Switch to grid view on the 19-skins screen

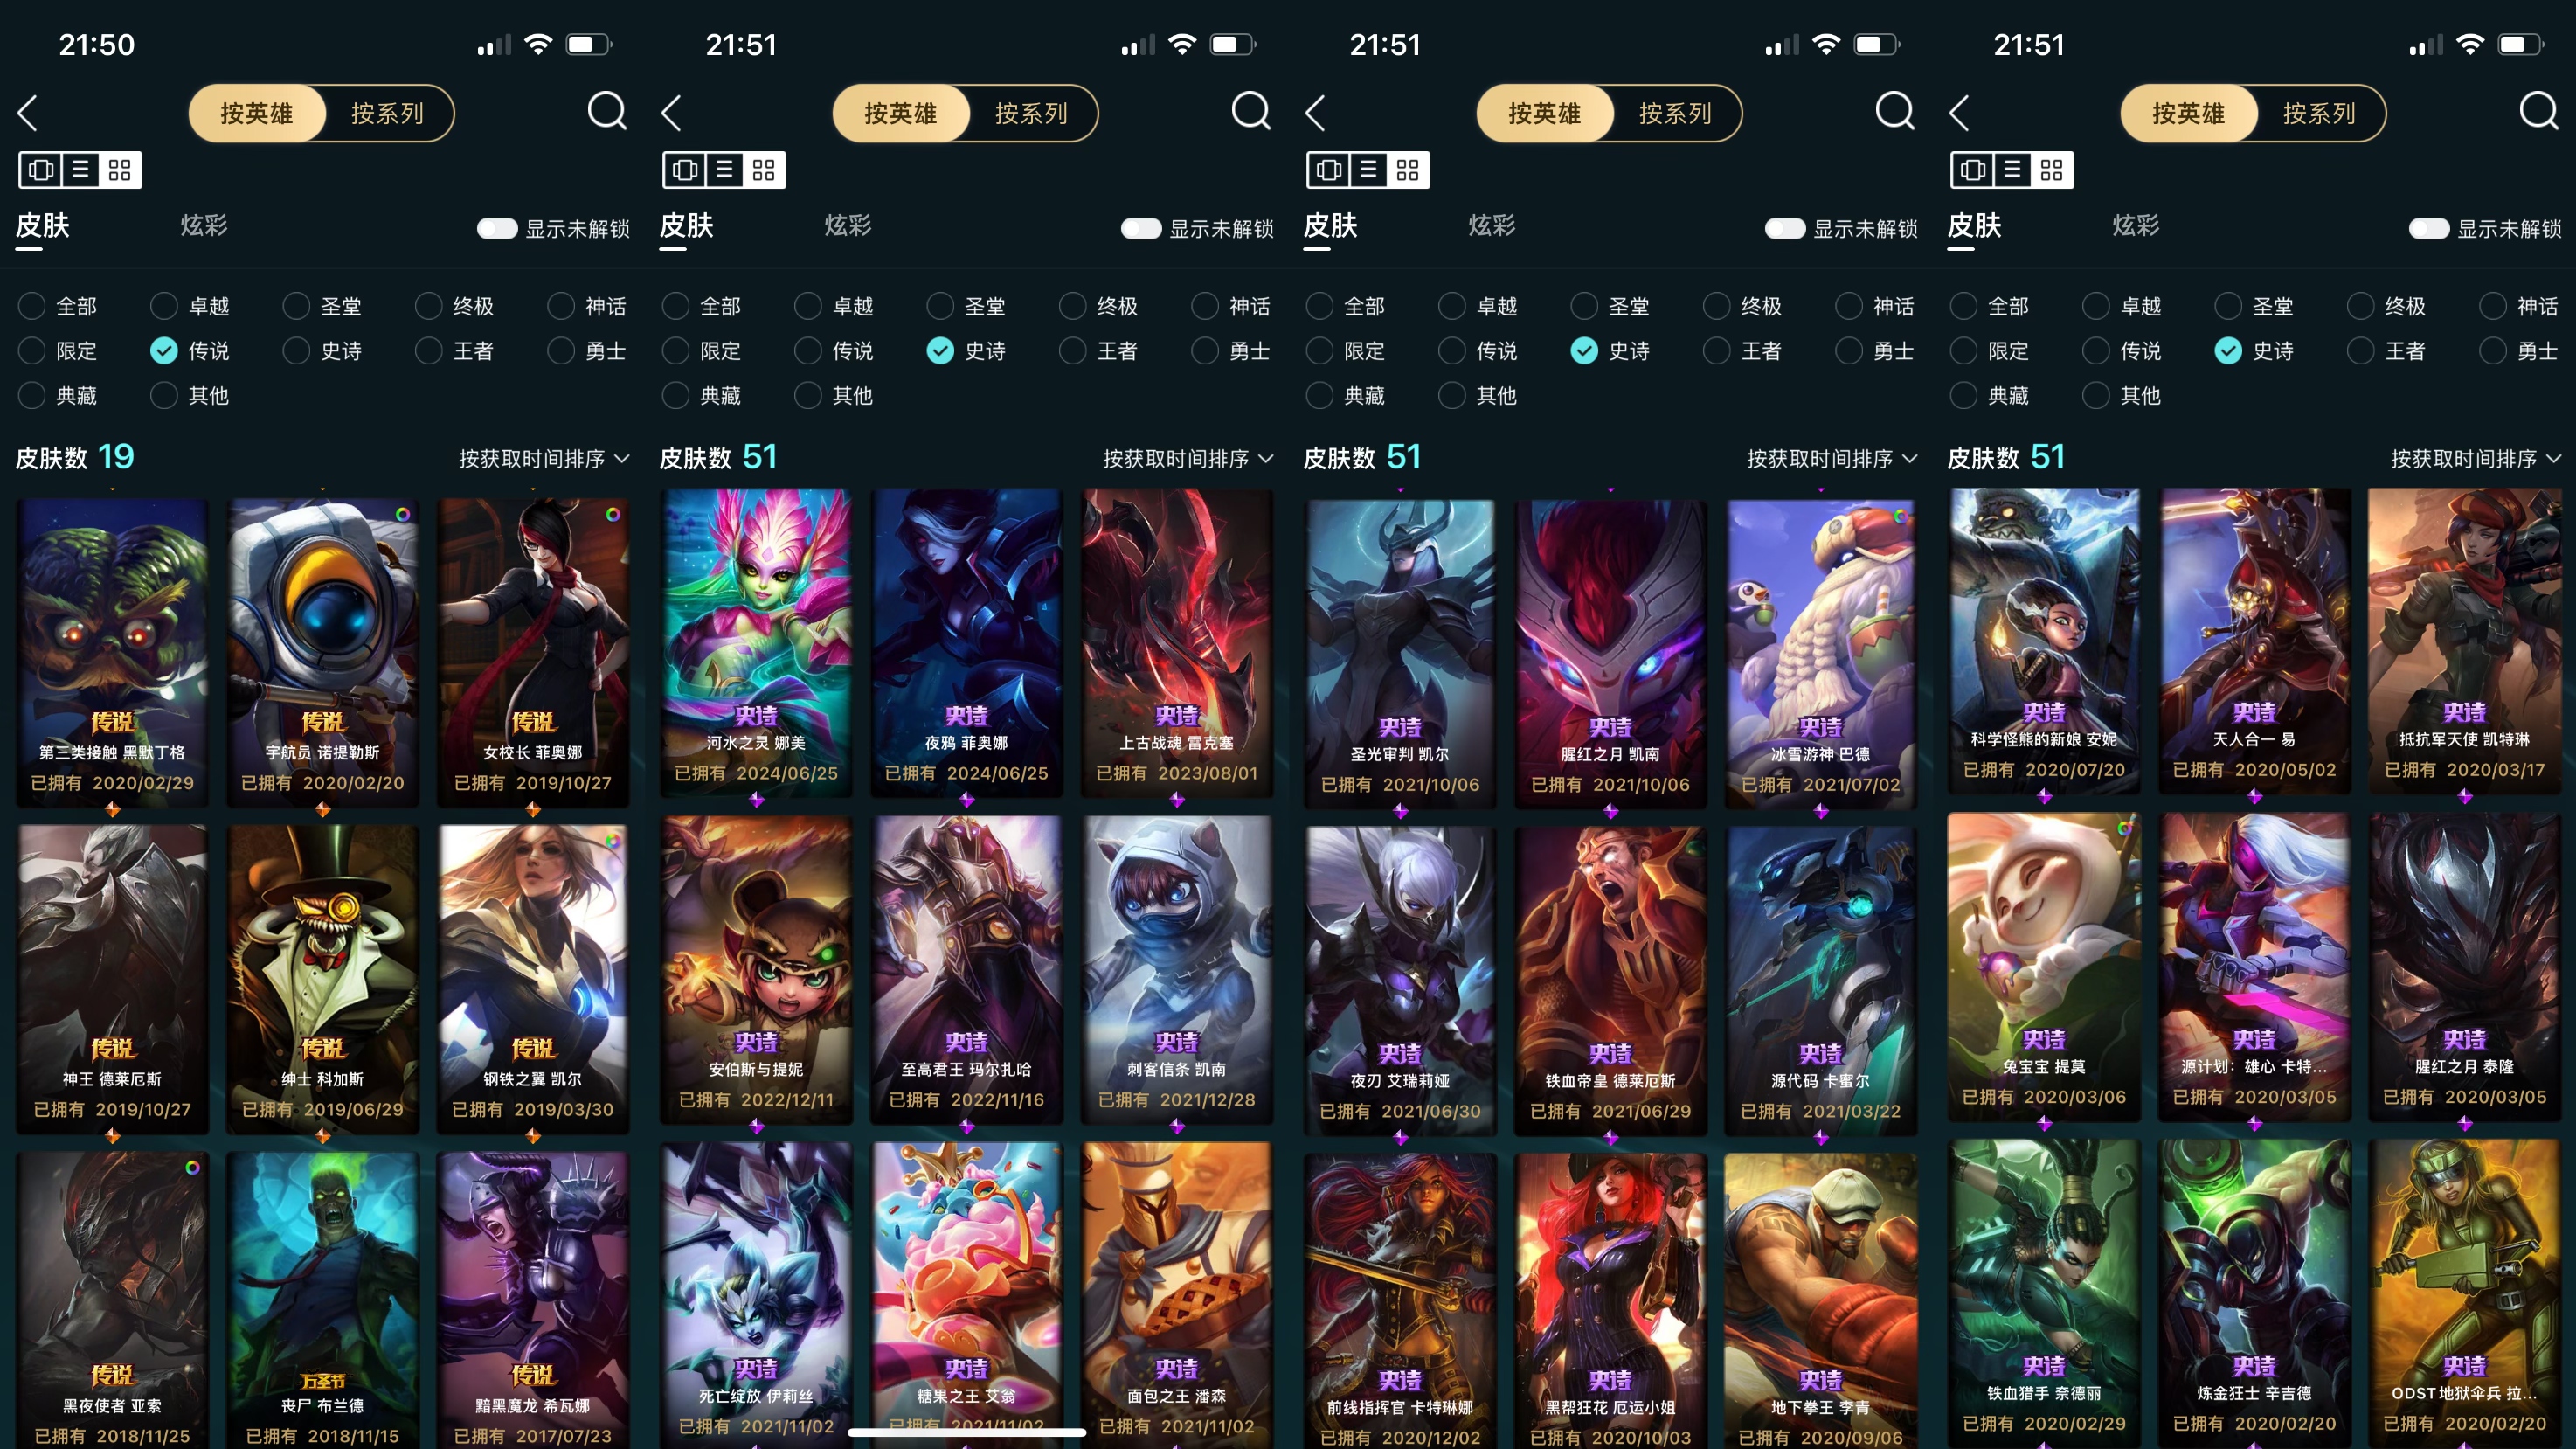pyautogui.click(x=120, y=170)
